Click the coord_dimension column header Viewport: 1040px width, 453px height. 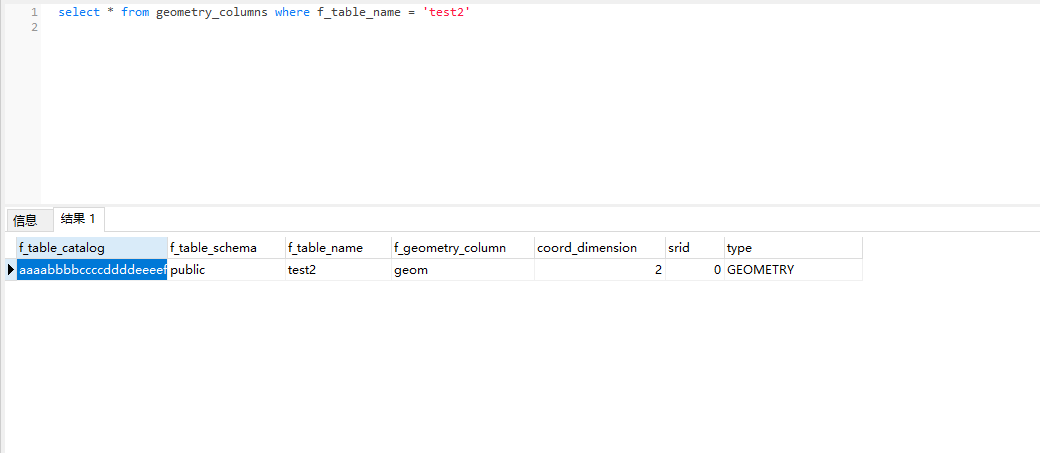coord(600,248)
